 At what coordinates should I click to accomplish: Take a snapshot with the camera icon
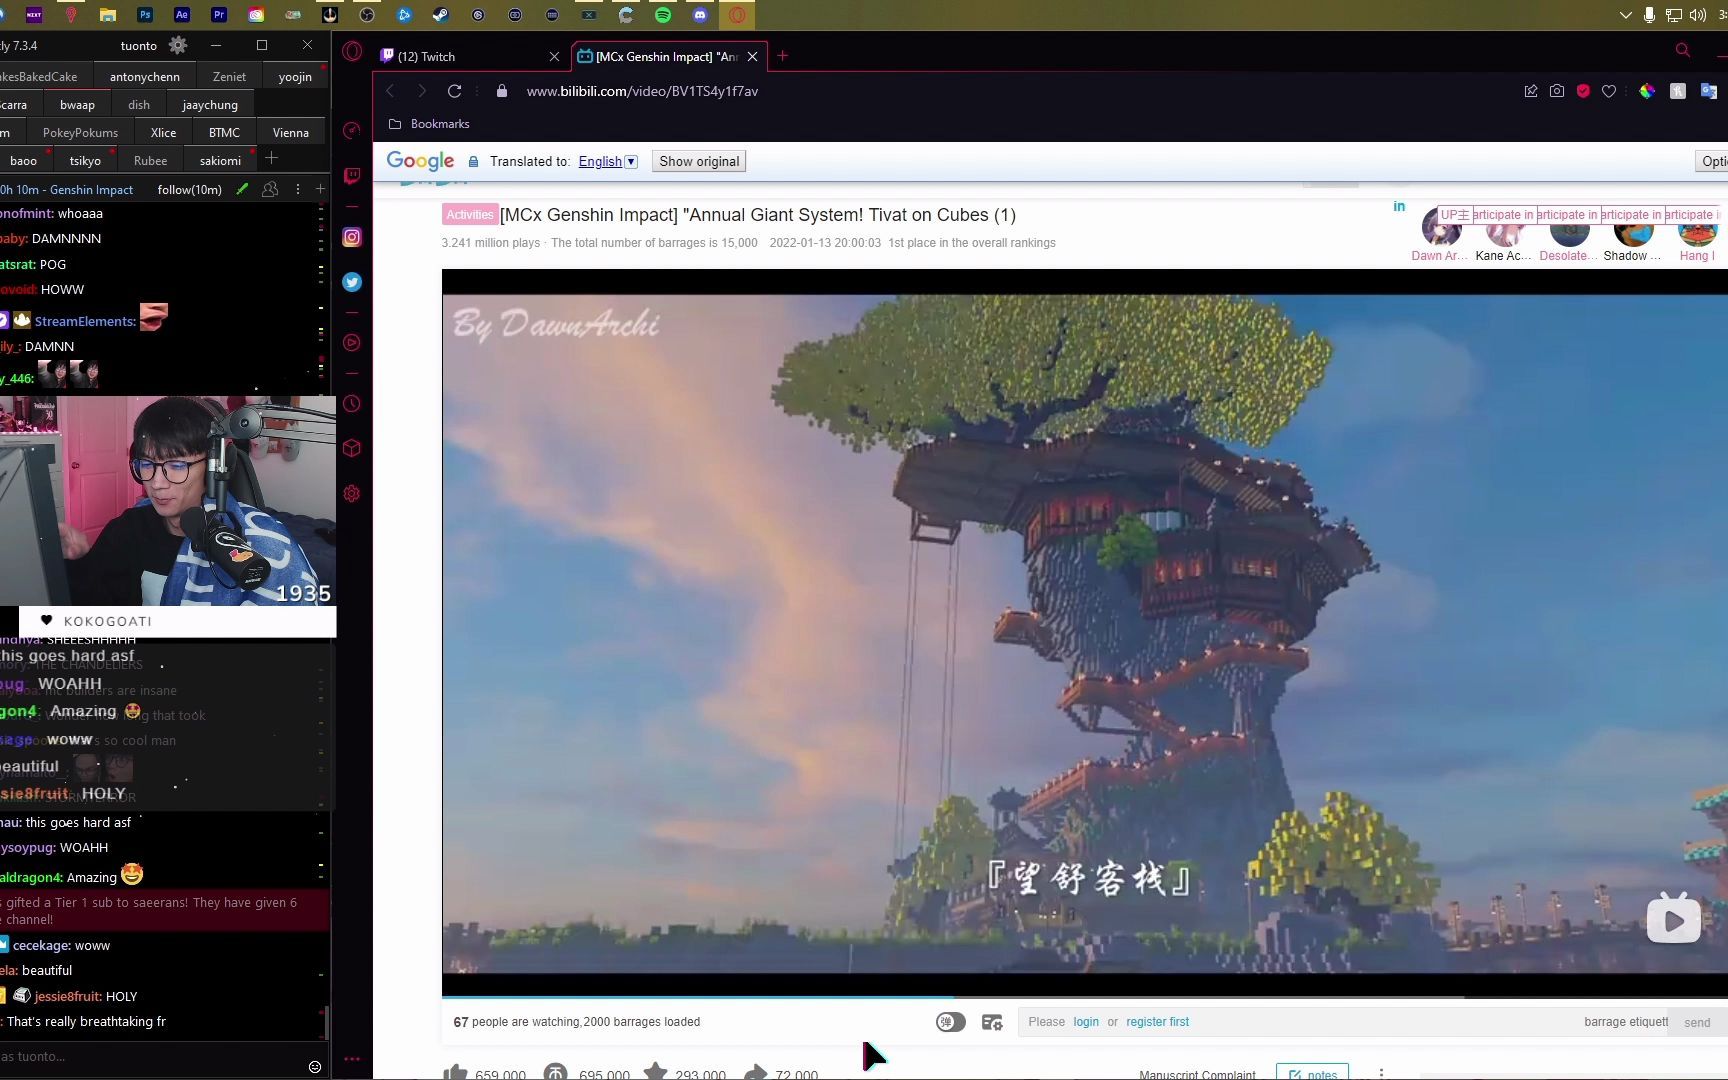click(1557, 91)
